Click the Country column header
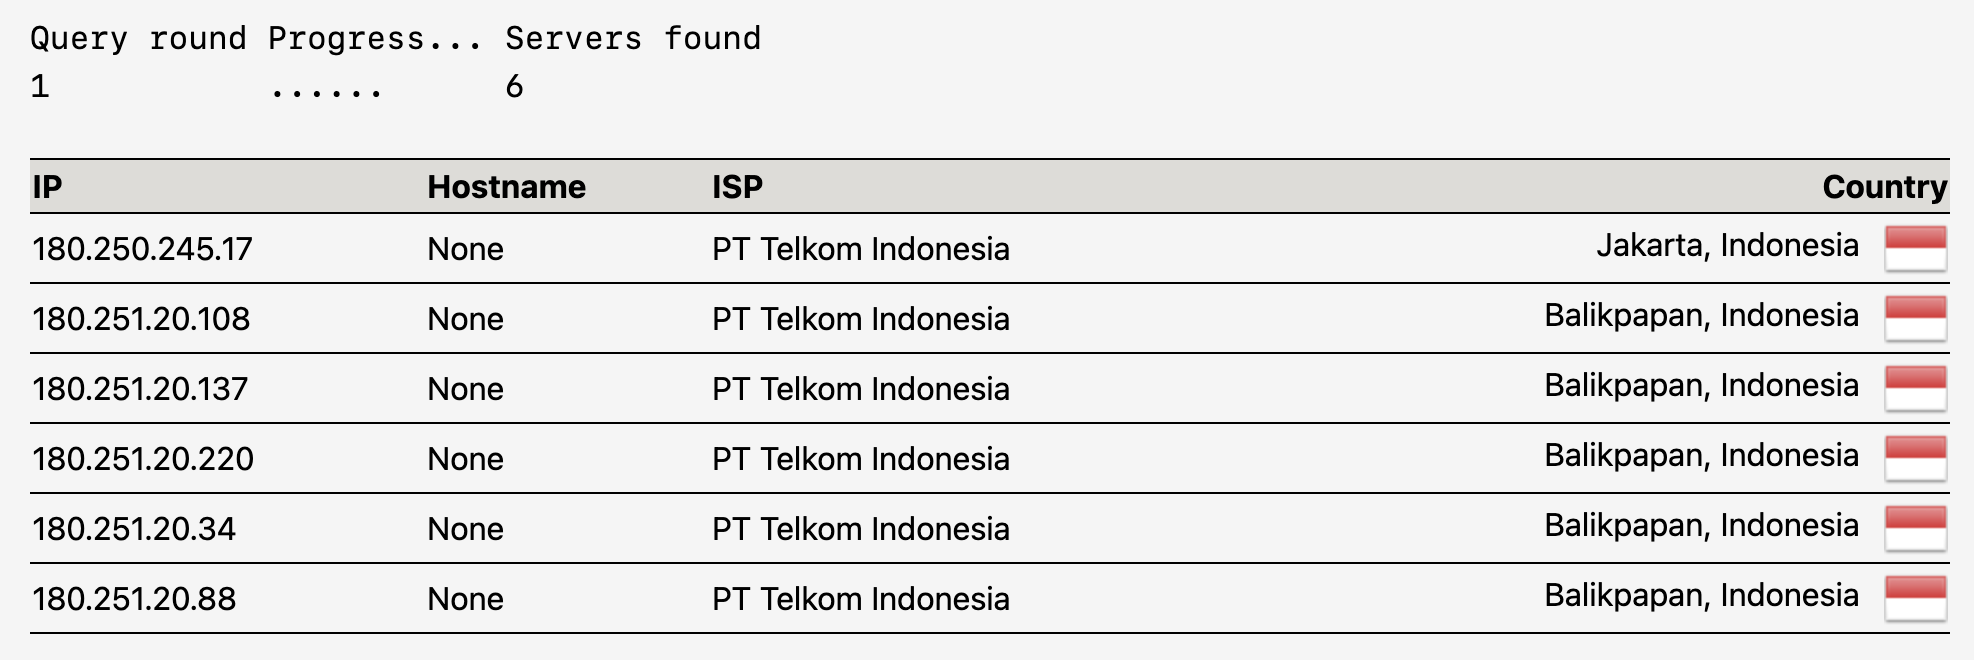 click(1884, 187)
